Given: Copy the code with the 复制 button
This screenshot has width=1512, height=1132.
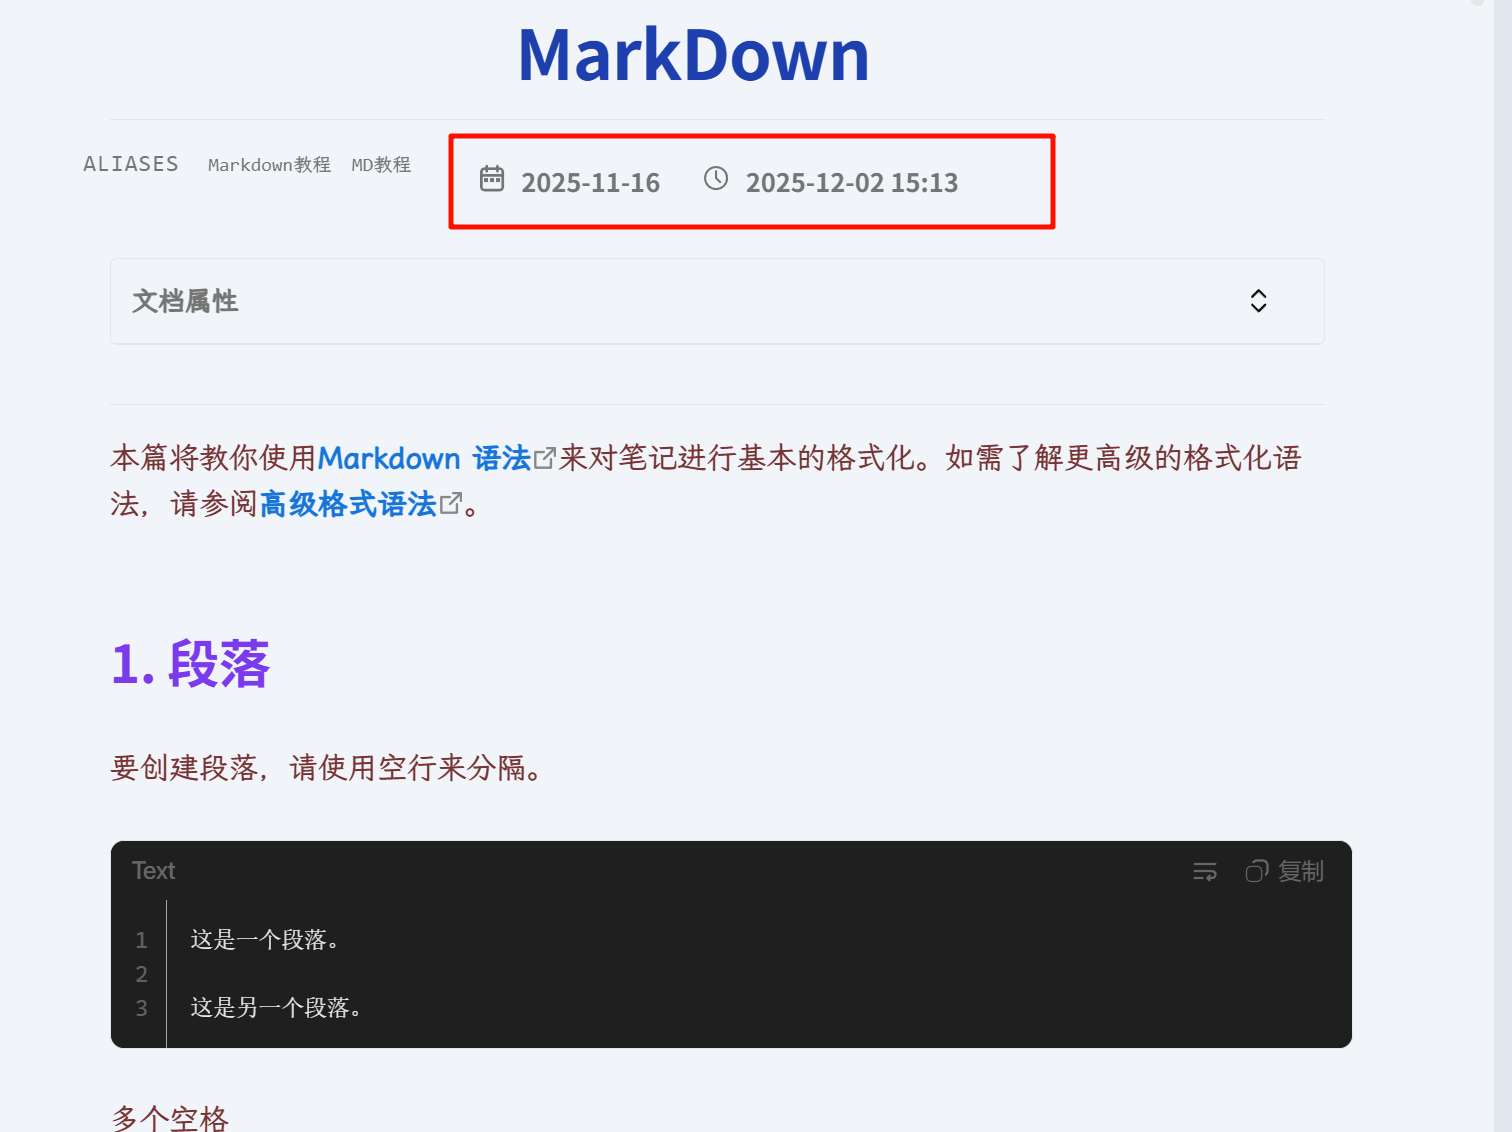Looking at the screenshot, I should 1285,872.
